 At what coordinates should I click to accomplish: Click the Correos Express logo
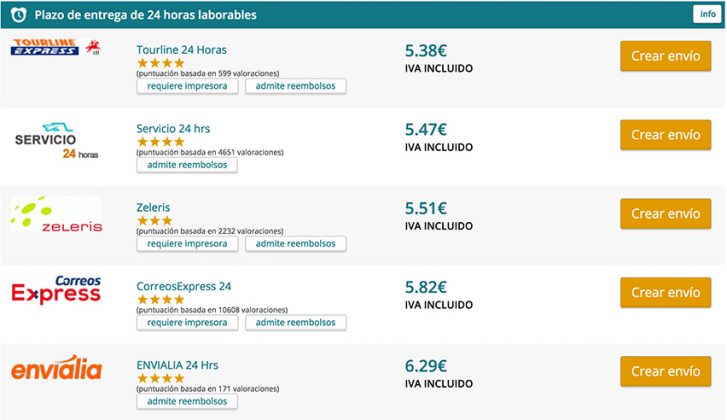pyautogui.click(x=56, y=290)
